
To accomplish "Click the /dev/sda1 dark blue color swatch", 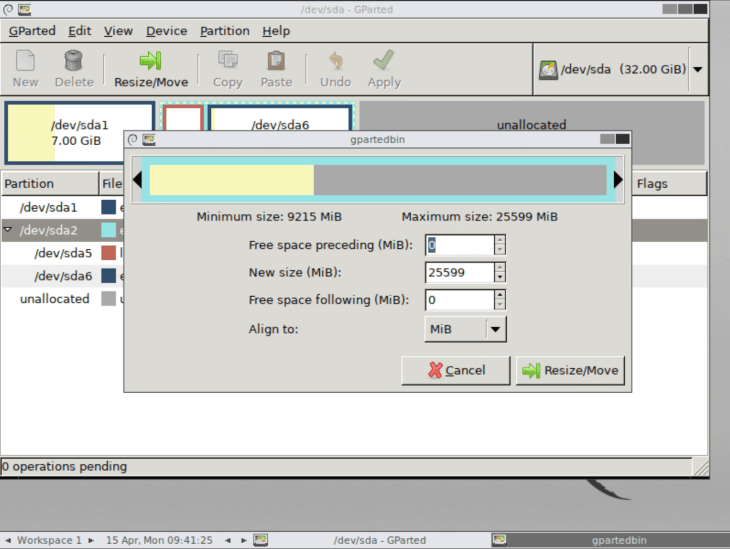I will (108, 207).
